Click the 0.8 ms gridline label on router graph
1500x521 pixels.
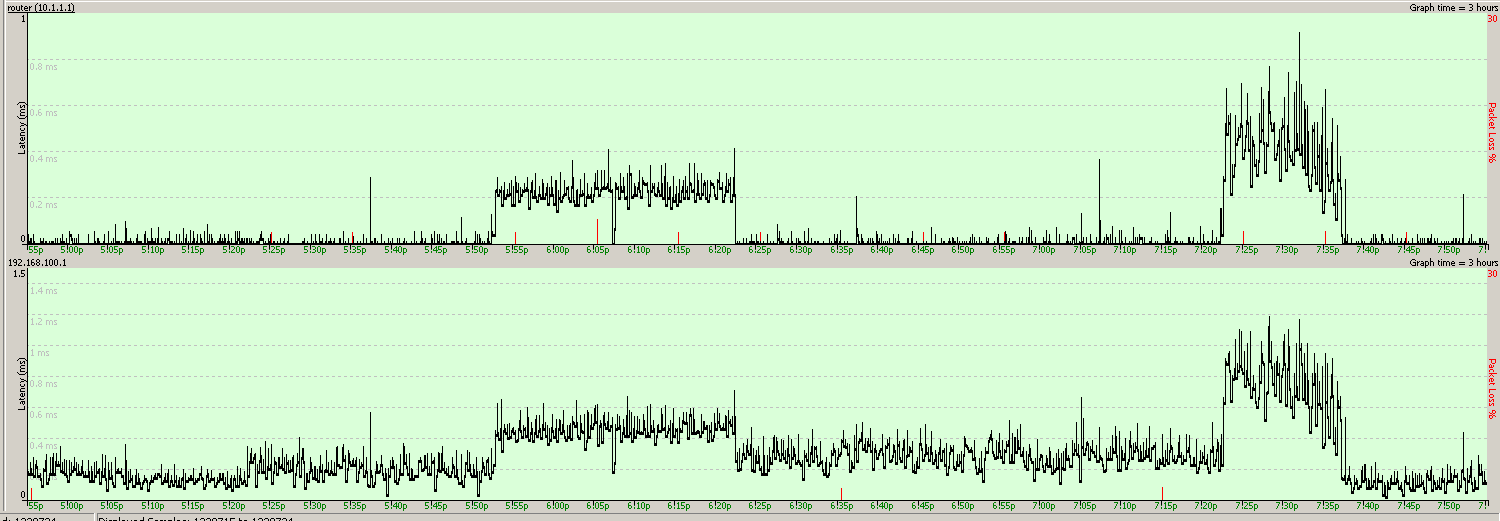click(x=44, y=67)
